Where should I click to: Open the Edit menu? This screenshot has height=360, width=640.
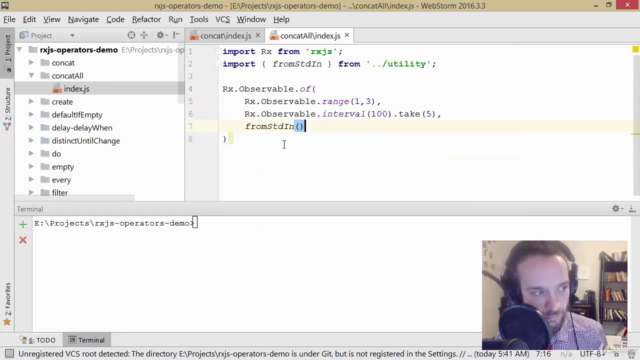coord(29,19)
